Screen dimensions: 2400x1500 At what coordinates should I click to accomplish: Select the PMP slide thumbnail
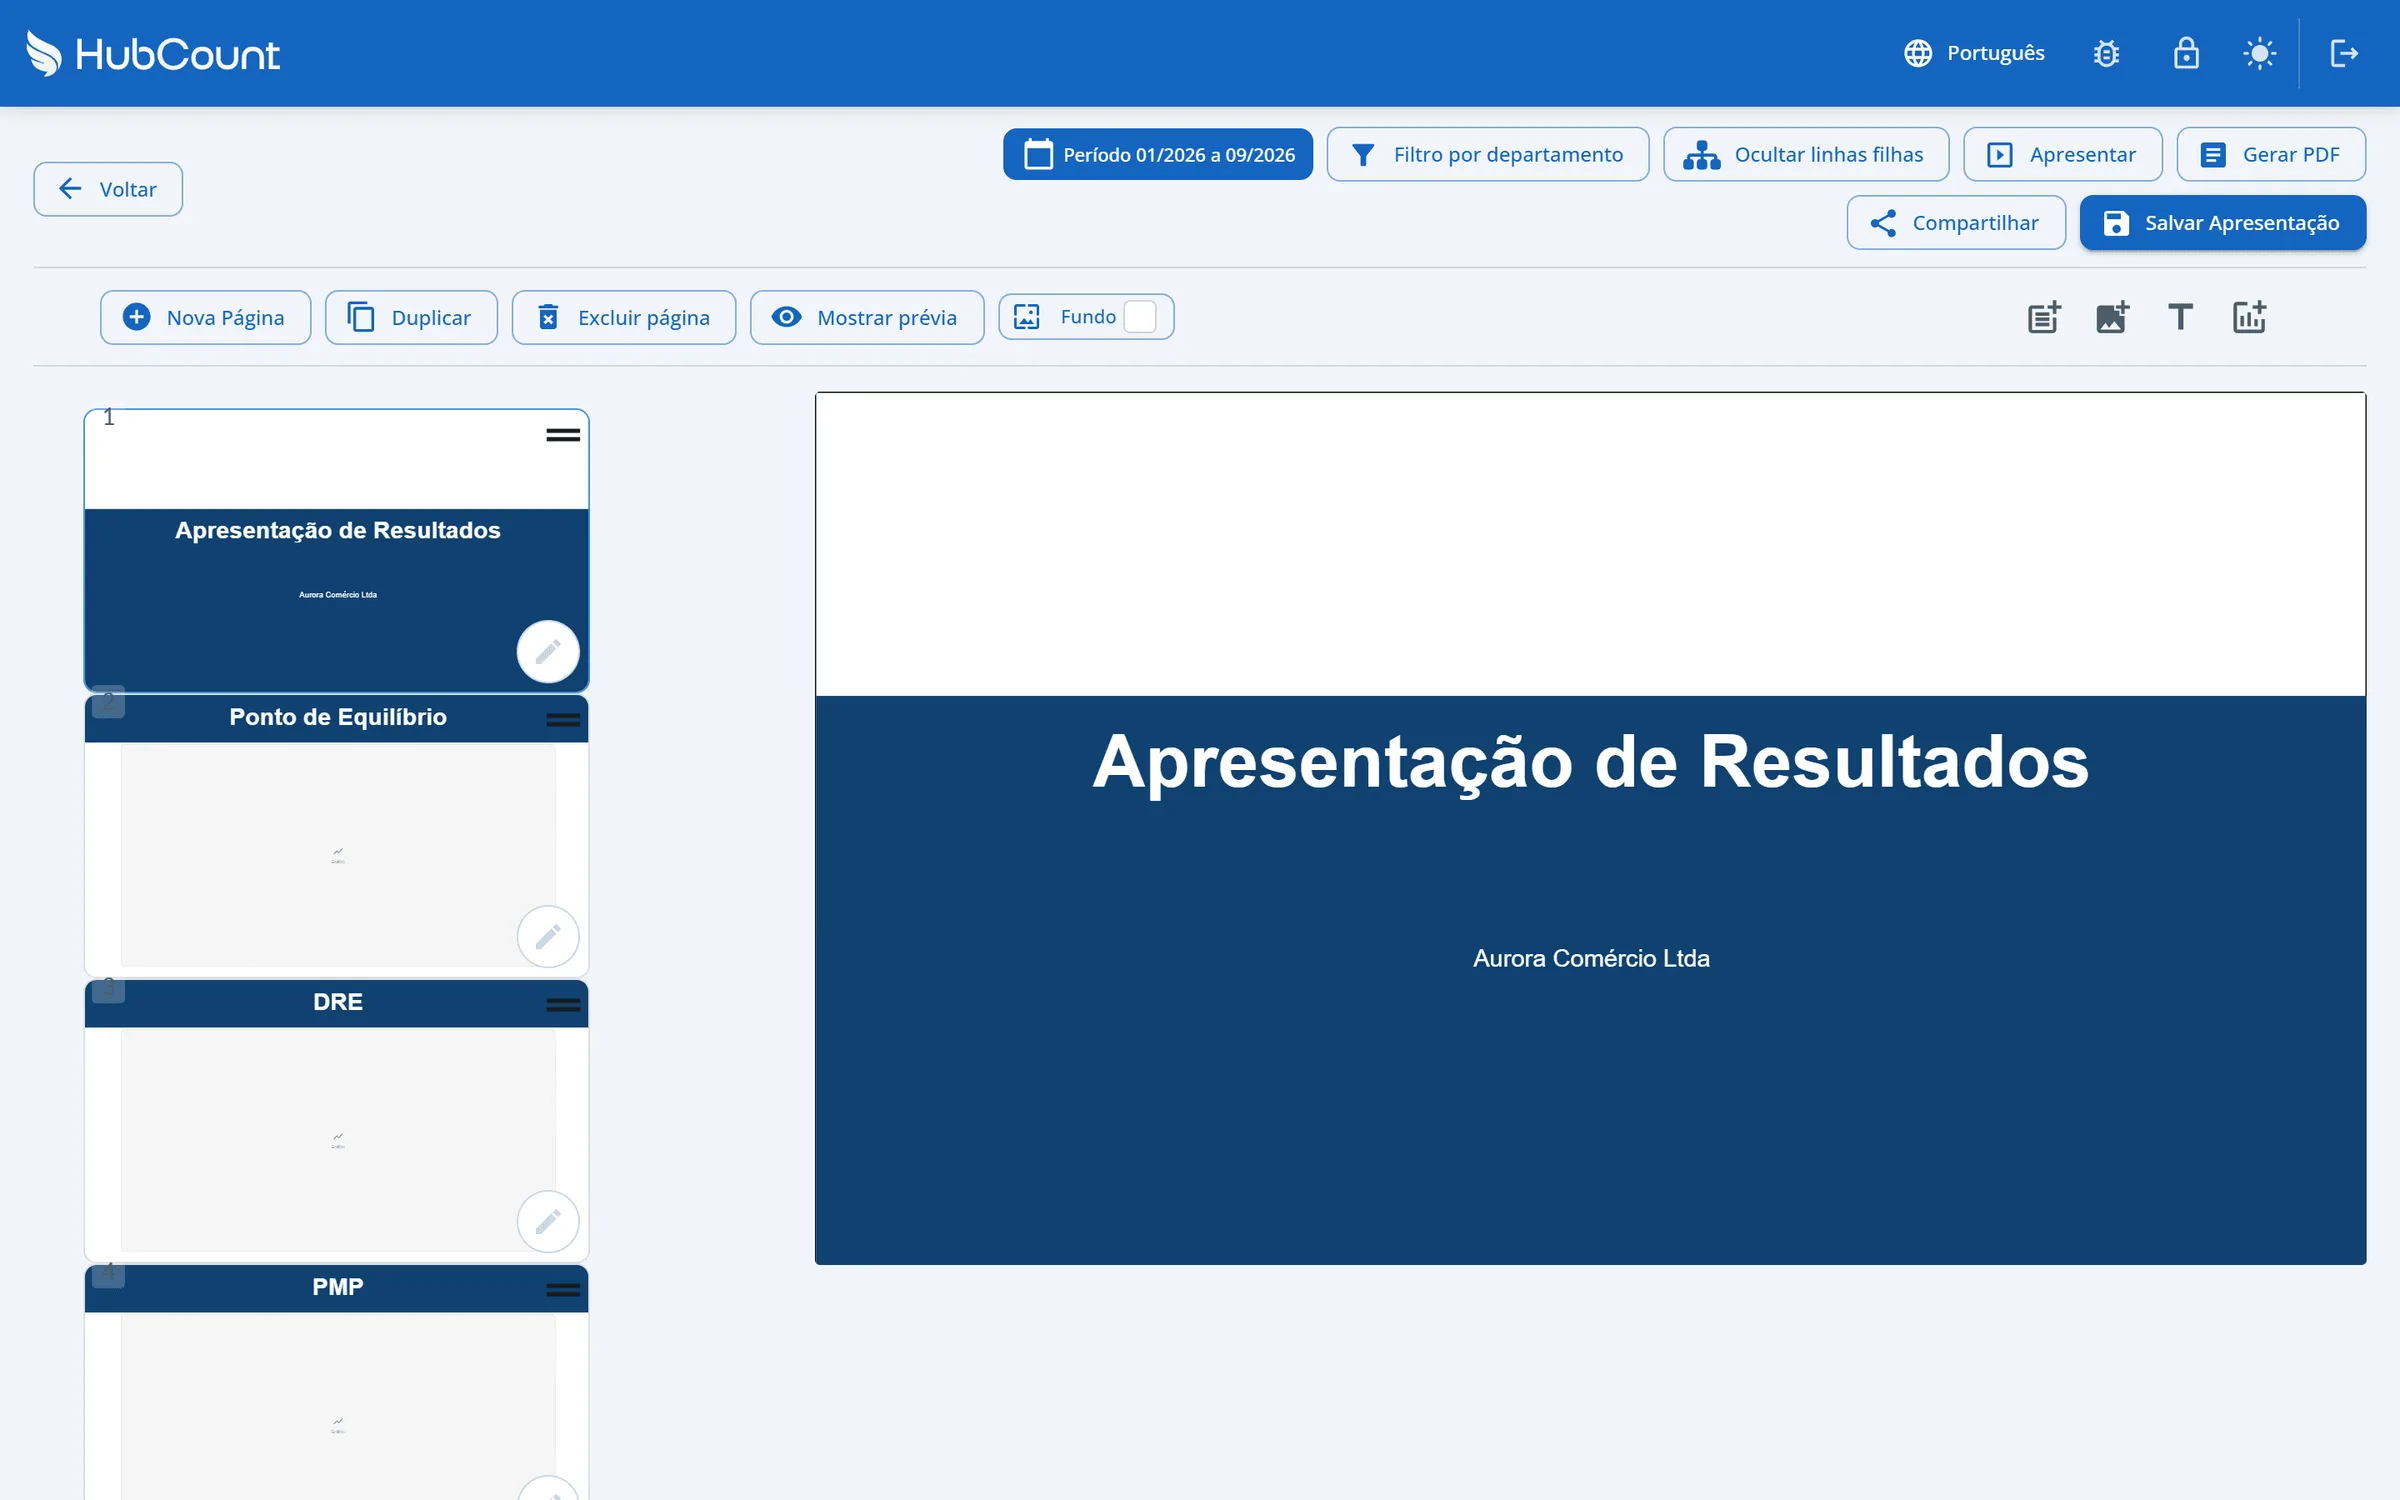[337, 1382]
